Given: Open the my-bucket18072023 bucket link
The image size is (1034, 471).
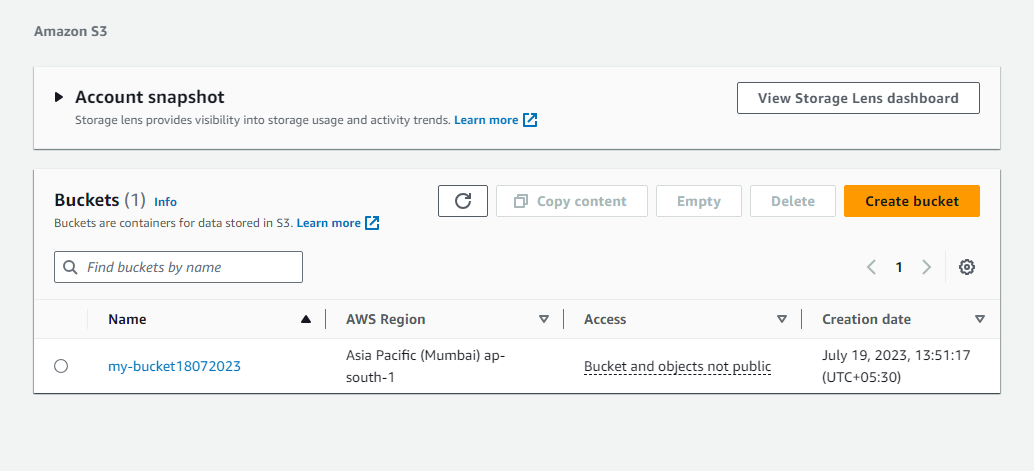Looking at the screenshot, I should 174,366.
